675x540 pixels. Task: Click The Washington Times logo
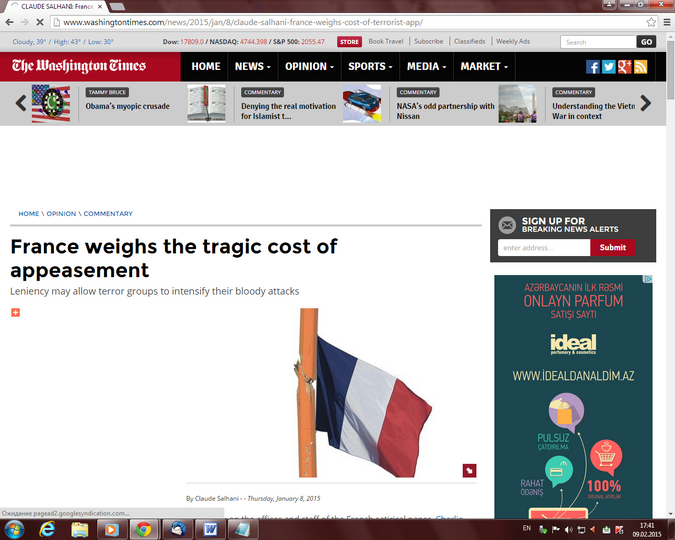79,66
